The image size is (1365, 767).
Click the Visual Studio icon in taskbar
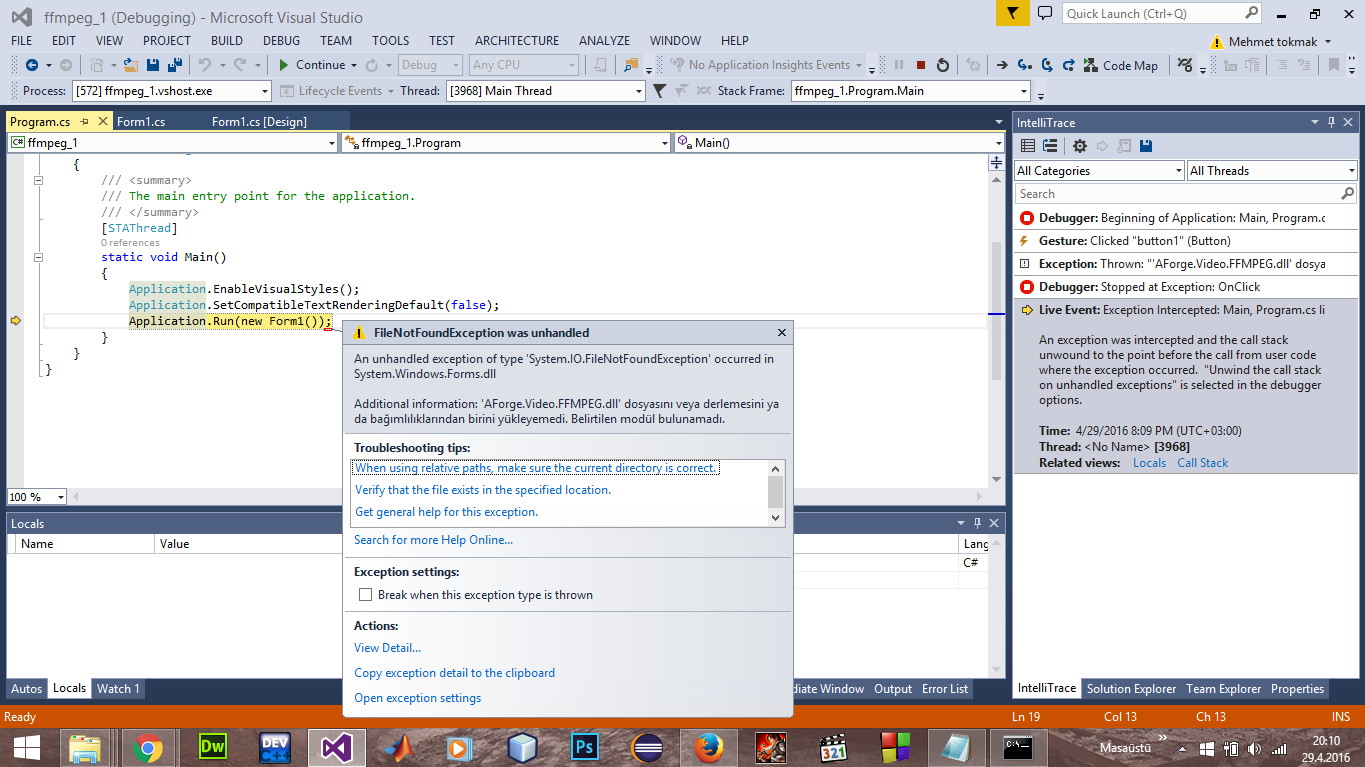coord(337,748)
